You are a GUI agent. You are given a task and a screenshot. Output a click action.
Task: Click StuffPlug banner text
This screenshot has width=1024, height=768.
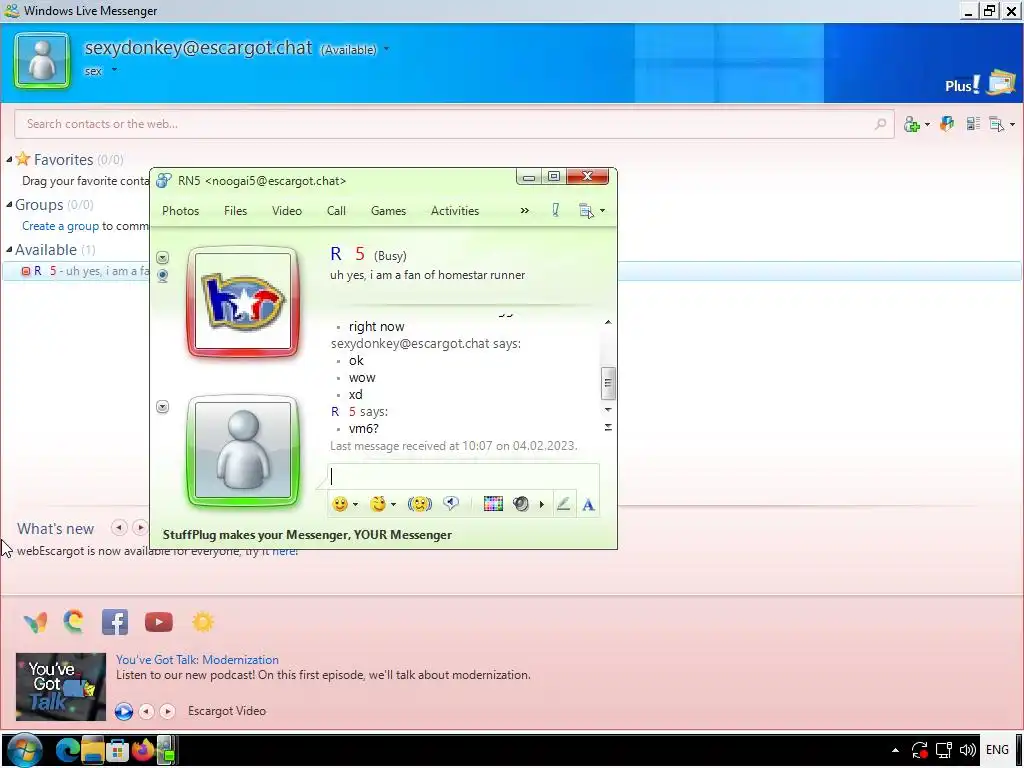[307, 535]
